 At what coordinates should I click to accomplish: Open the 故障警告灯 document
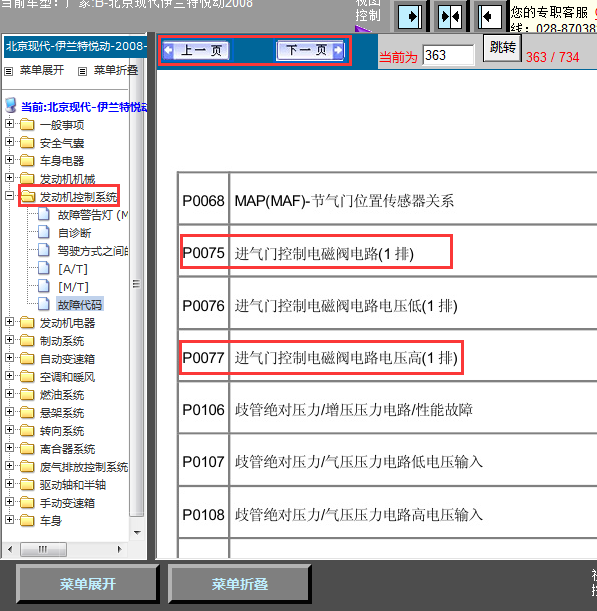[93, 215]
